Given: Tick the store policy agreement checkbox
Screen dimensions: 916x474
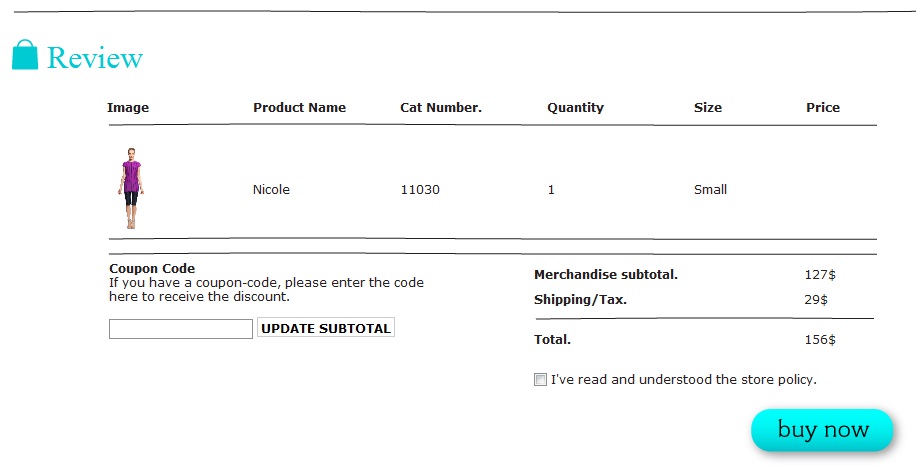Looking at the screenshot, I should [x=540, y=380].
